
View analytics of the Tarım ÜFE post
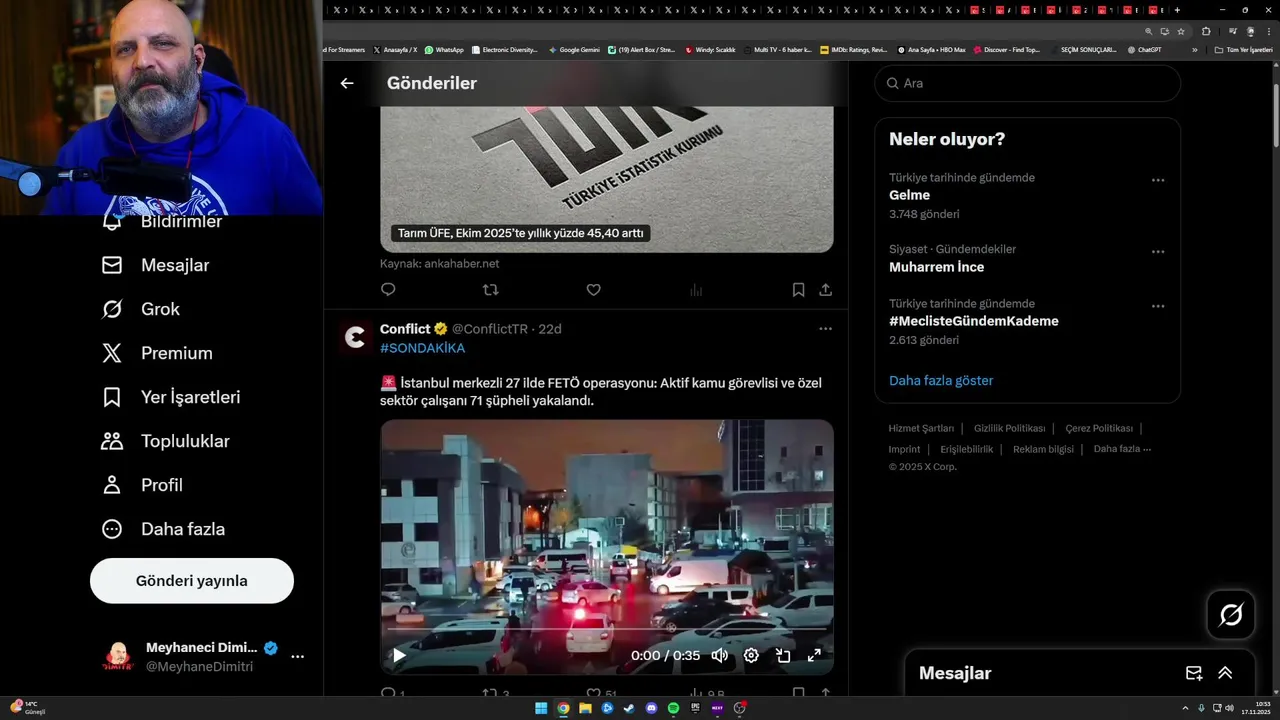pyautogui.click(x=696, y=290)
